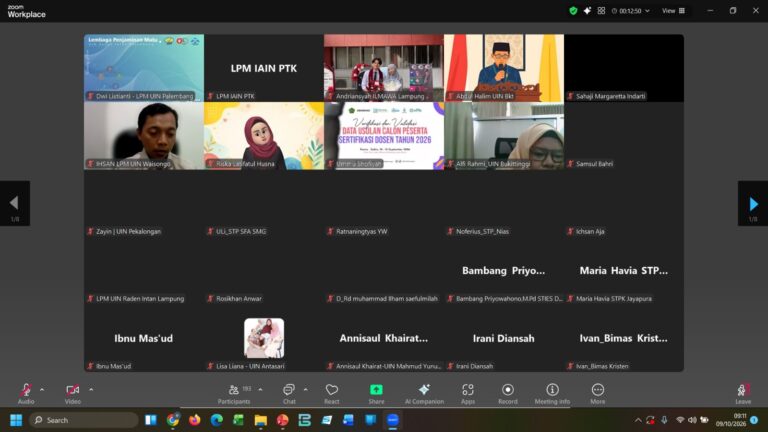Click the Zoom icon in the taskbar
This screenshot has width=768, height=432.
(393, 420)
